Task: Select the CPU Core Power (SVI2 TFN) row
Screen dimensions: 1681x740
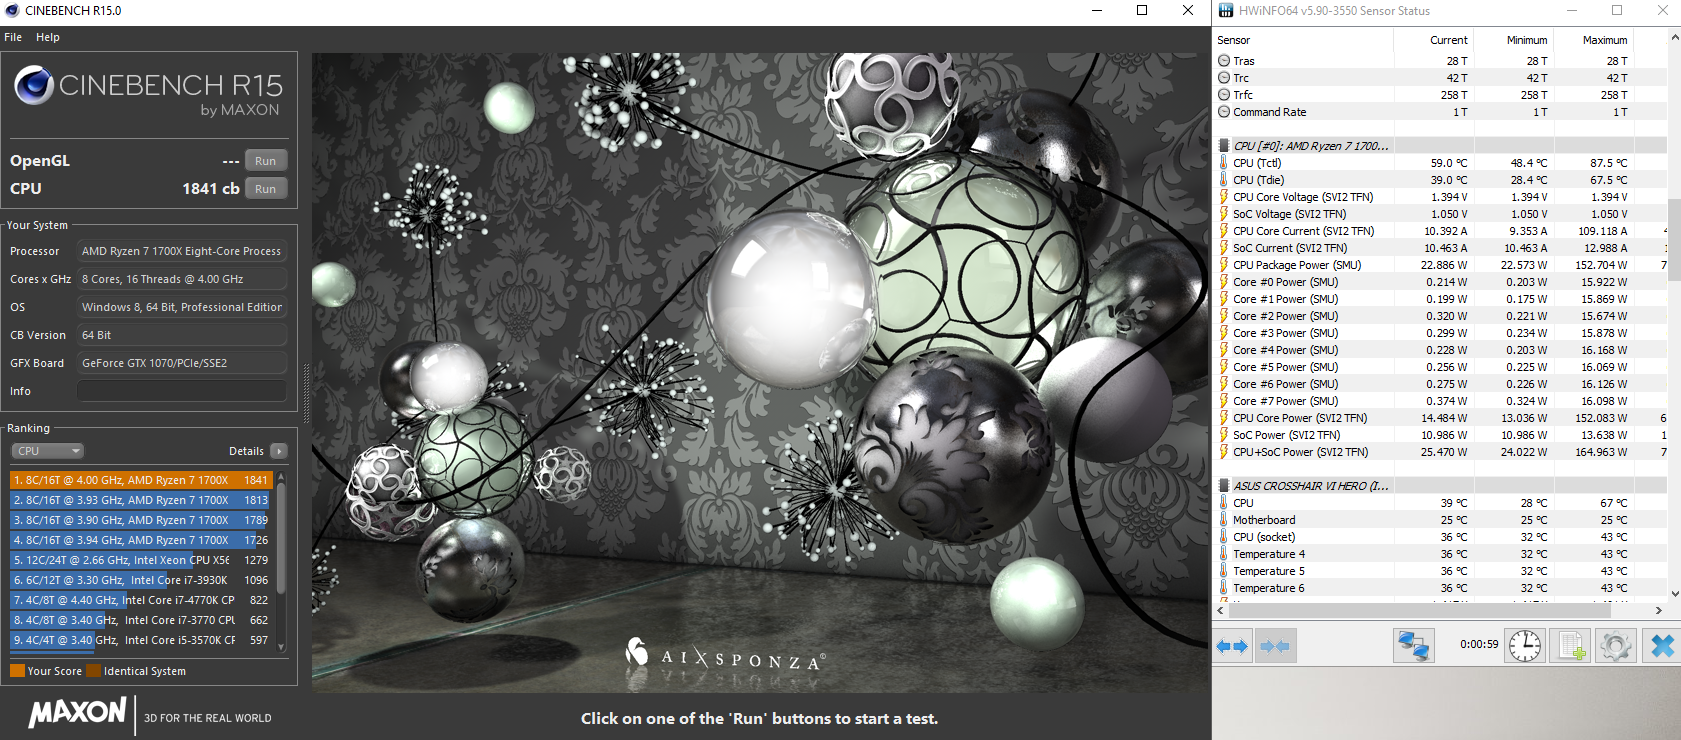Action: pyautogui.click(x=1440, y=418)
